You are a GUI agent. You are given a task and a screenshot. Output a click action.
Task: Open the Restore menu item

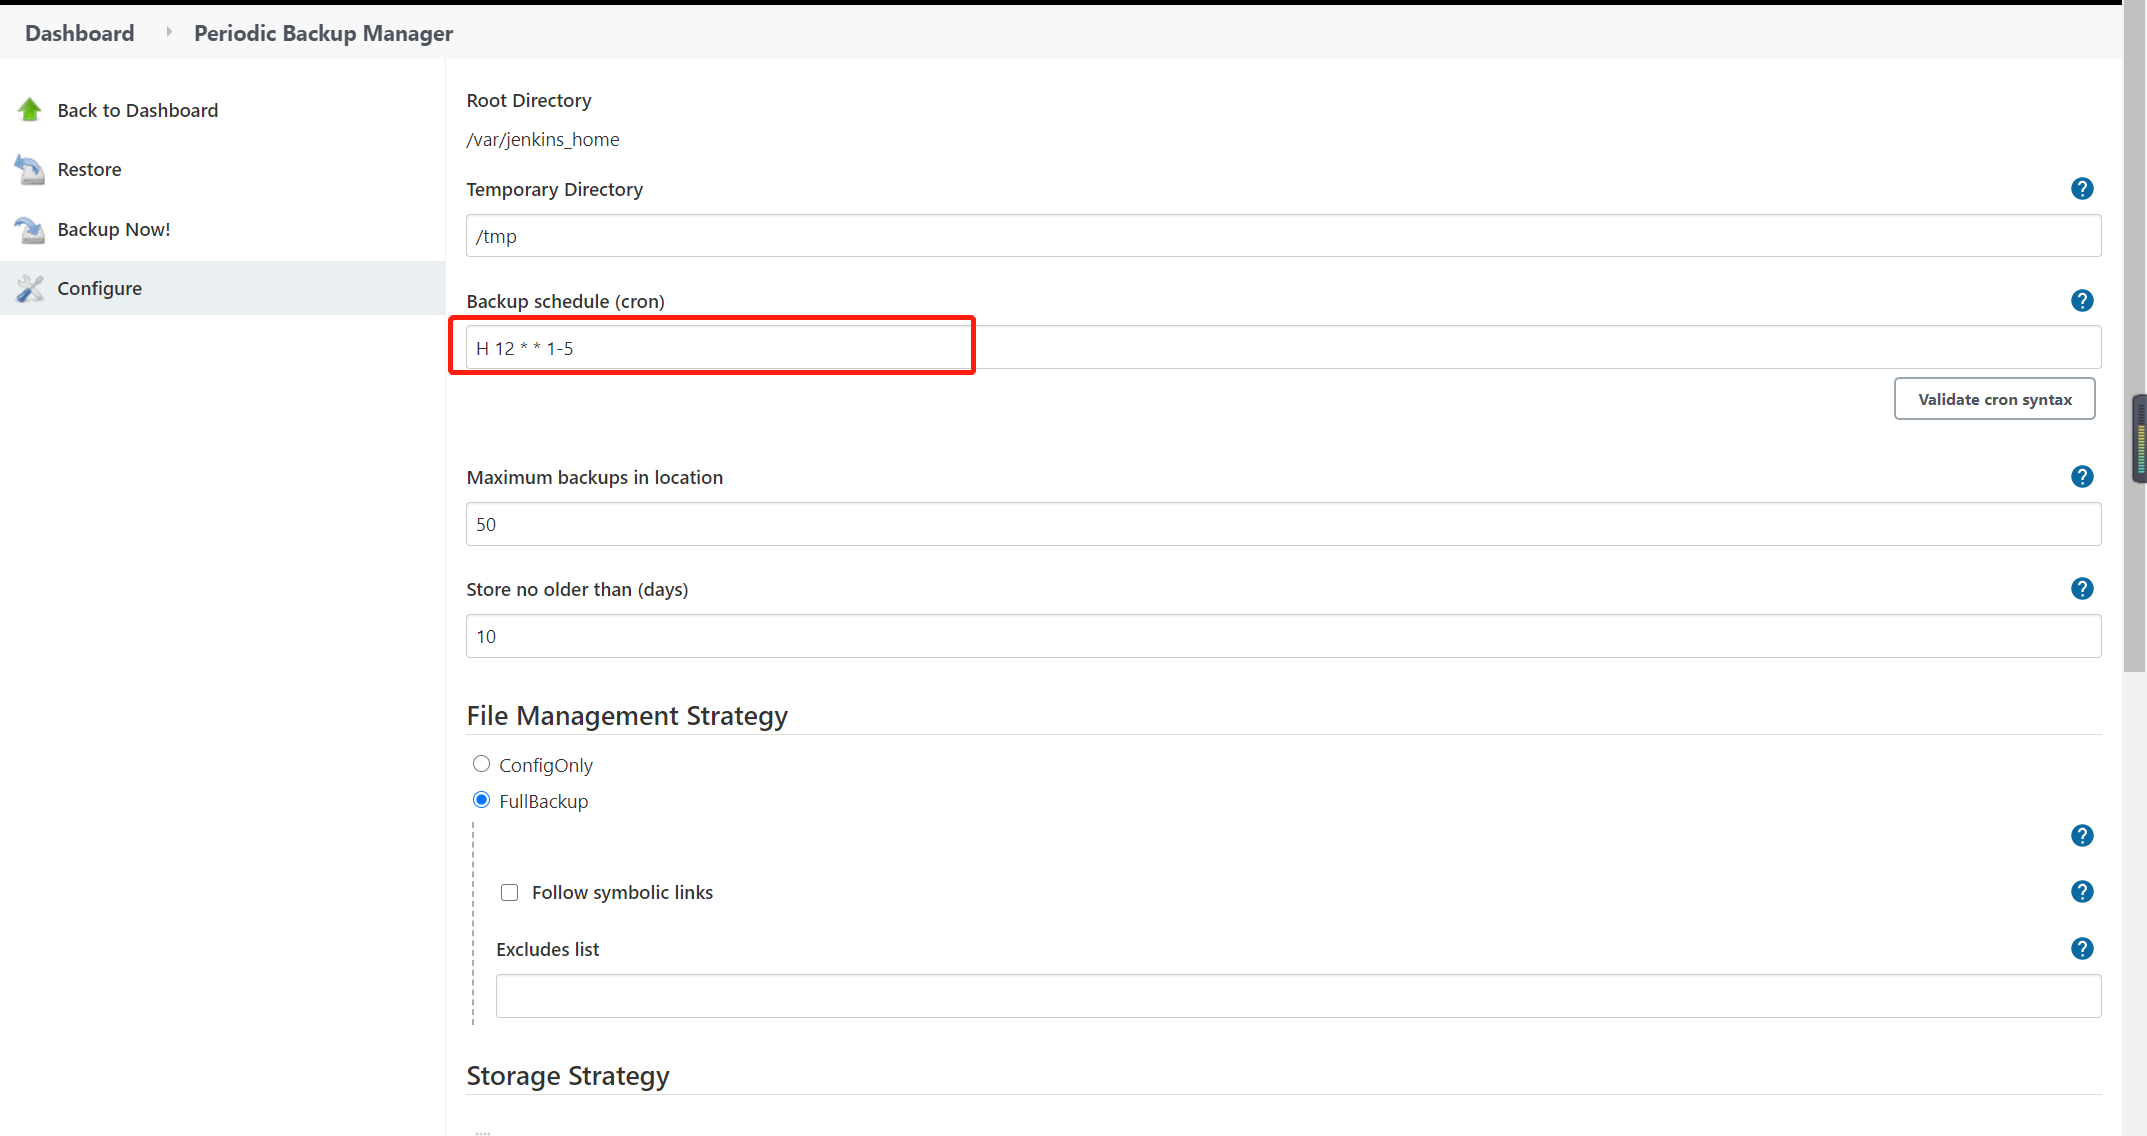89,170
